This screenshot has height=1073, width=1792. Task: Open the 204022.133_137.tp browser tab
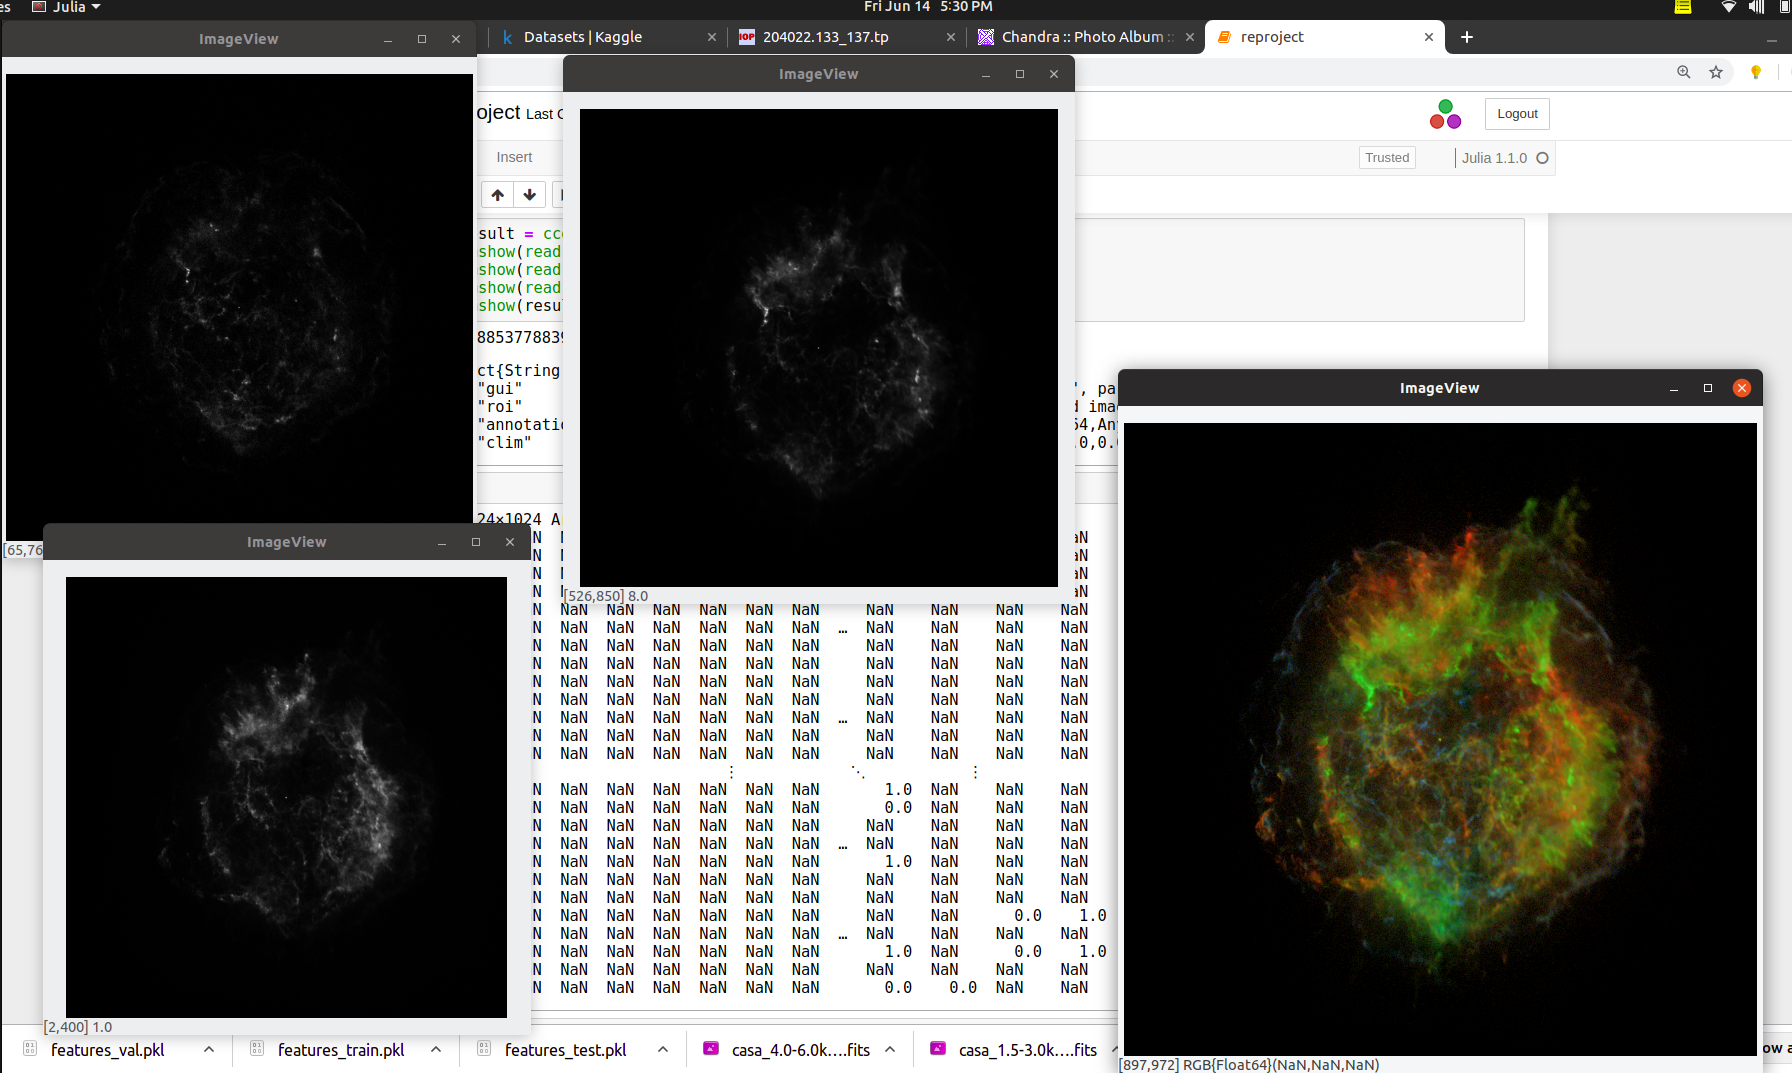(825, 37)
